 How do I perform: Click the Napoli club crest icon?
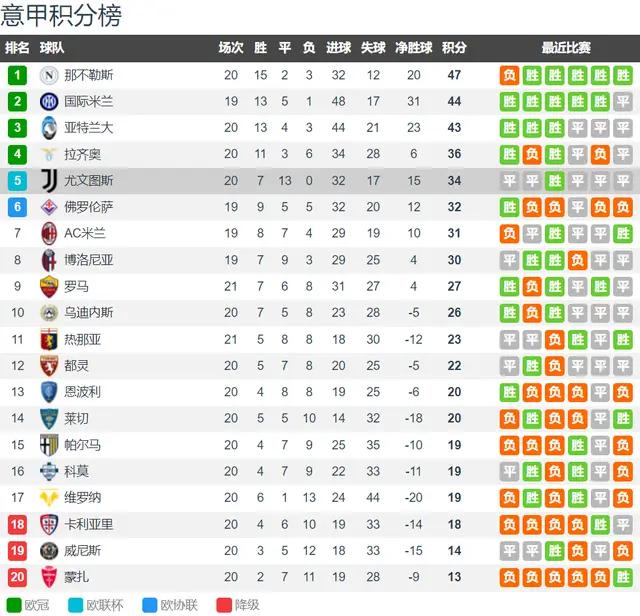coord(48,75)
